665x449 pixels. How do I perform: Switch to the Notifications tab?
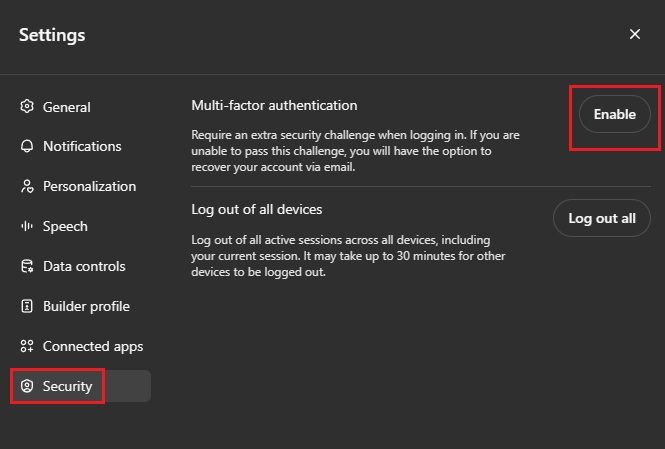[82, 146]
